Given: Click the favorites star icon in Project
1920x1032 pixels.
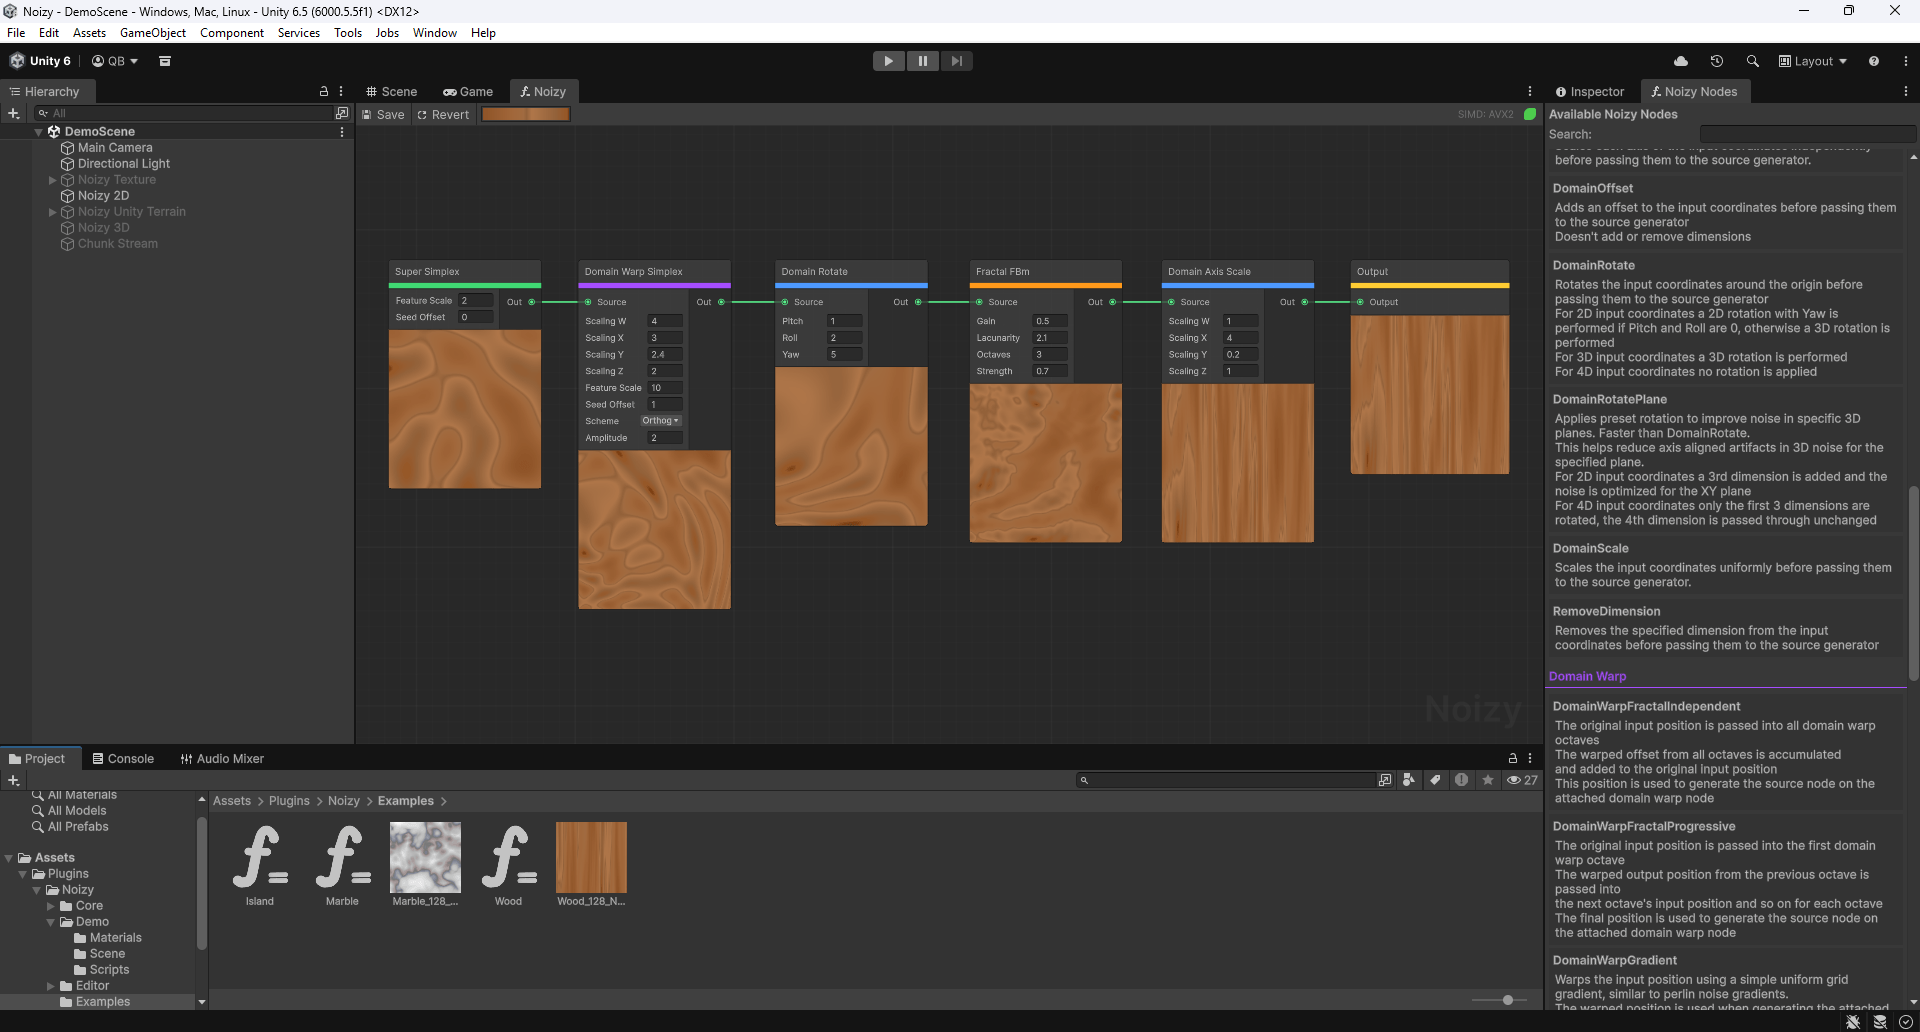Looking at the screenshot, I should pos(1488,780).
